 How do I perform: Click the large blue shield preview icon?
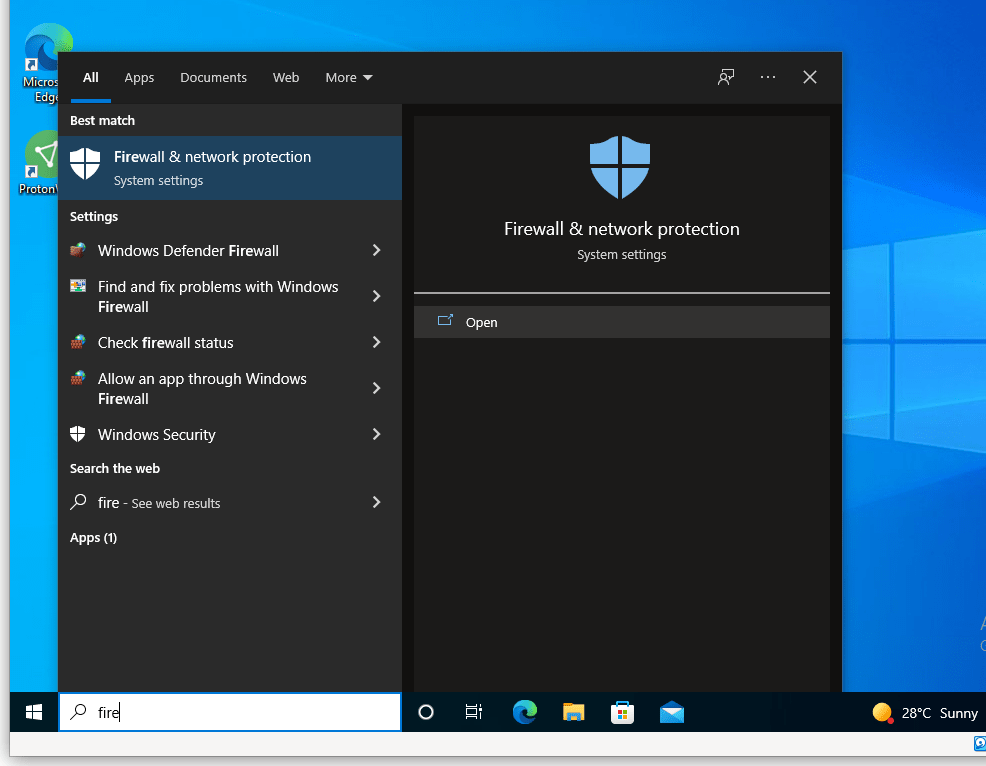coord(620,167)
